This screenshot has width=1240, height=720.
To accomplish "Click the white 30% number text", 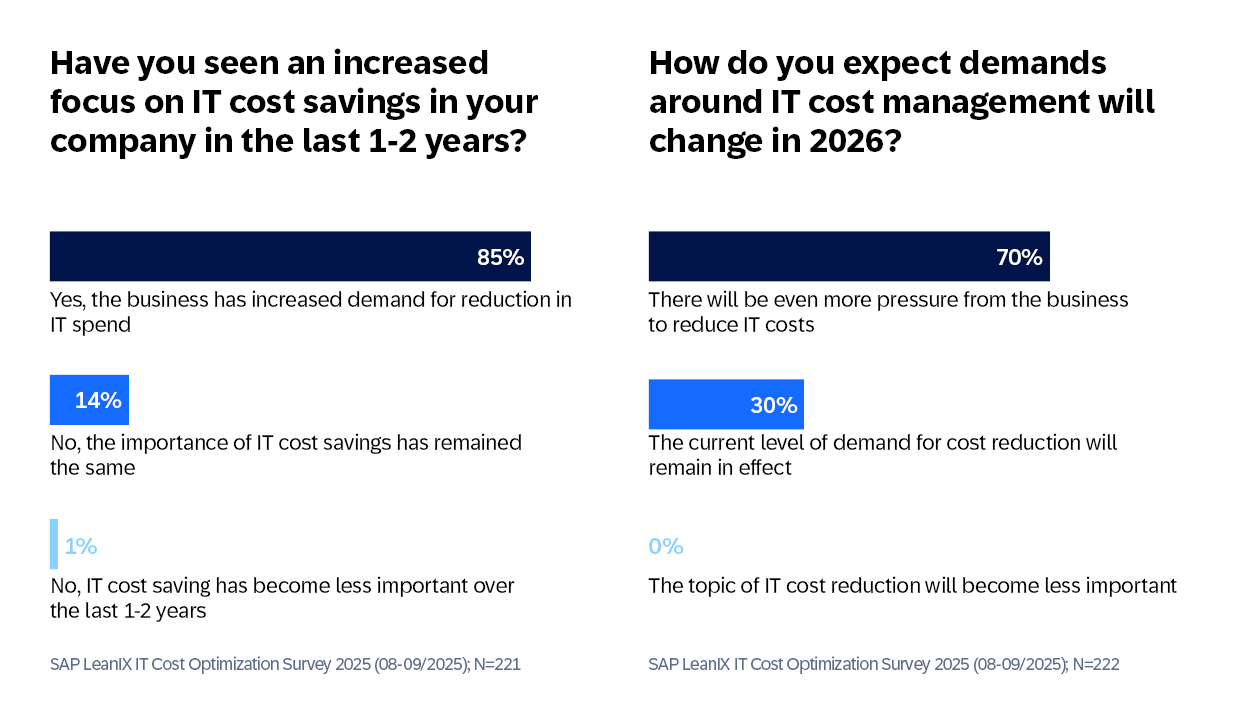I will tap(773, 405).
